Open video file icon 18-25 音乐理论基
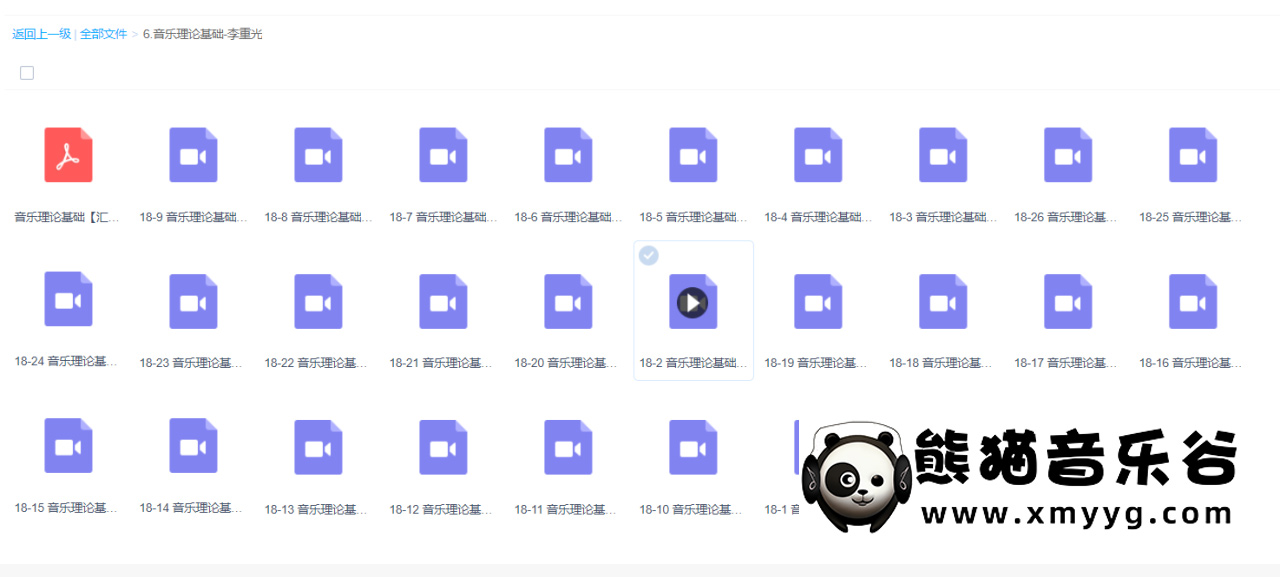The image size is (1280, 577). 1193,155
